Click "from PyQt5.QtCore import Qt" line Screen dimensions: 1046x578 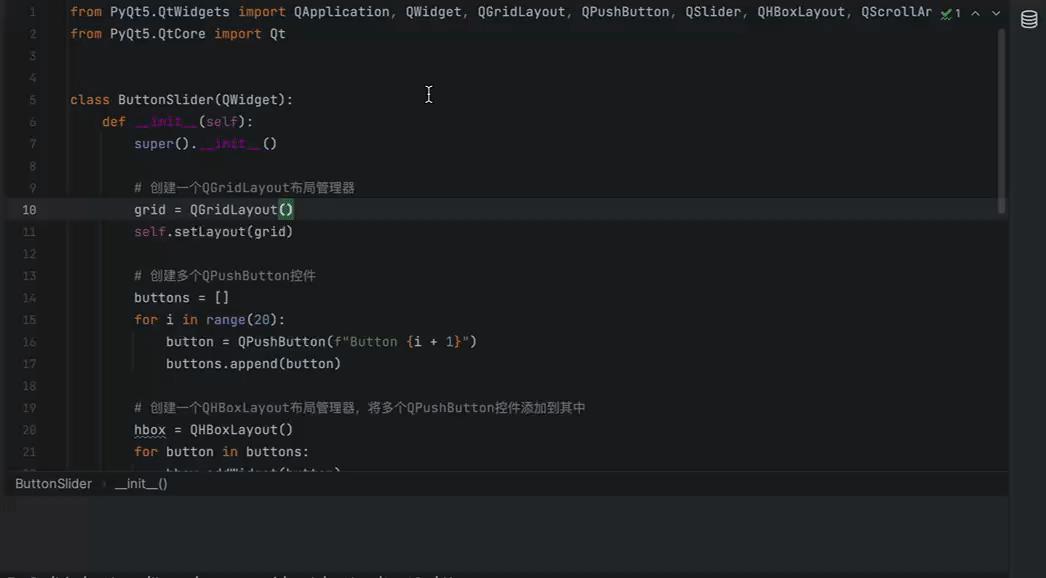click(178, 33)
